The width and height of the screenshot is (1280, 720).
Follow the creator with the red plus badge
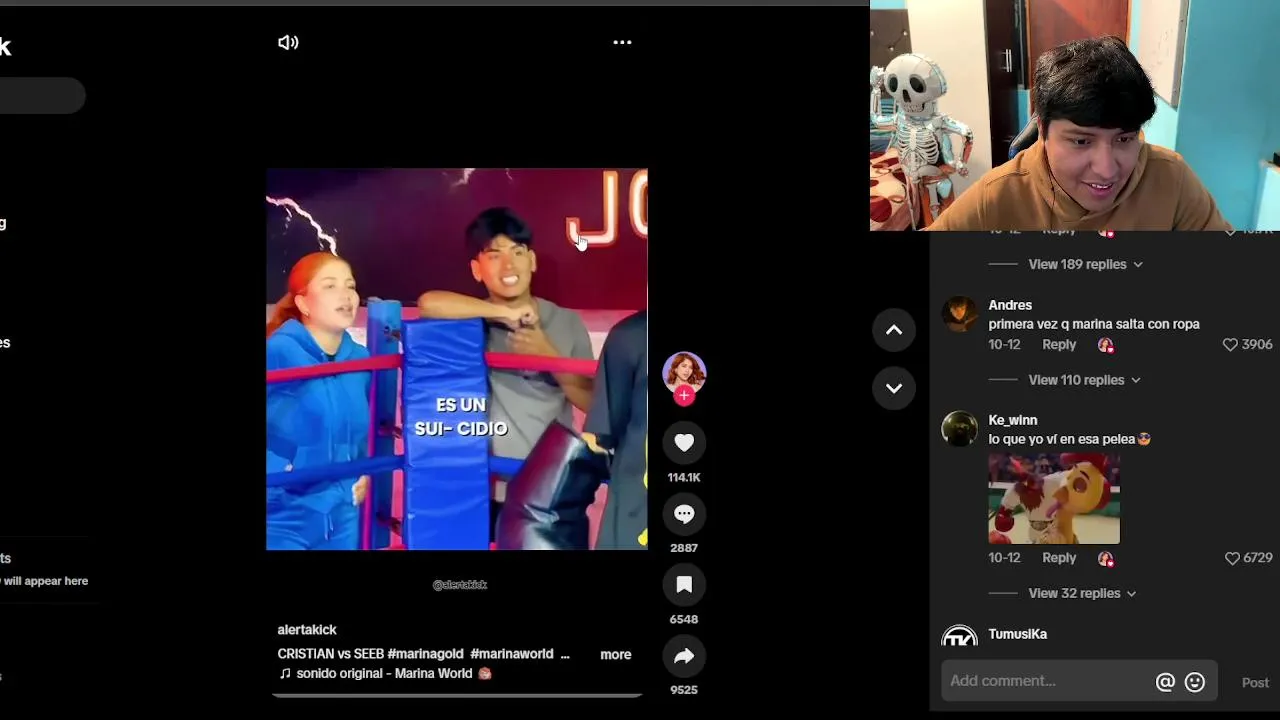(684, 396)
